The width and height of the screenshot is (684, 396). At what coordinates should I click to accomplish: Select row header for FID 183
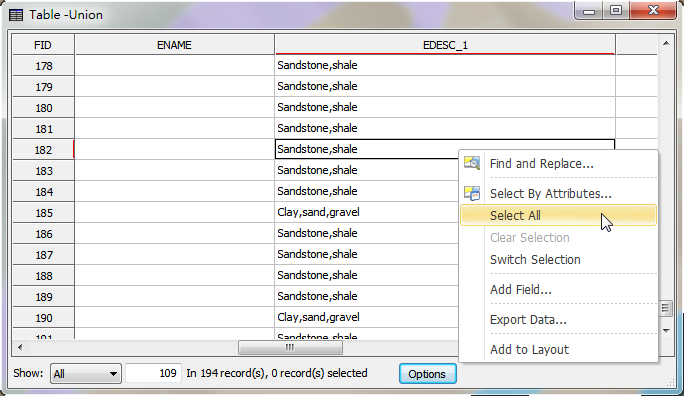(43, 171)
